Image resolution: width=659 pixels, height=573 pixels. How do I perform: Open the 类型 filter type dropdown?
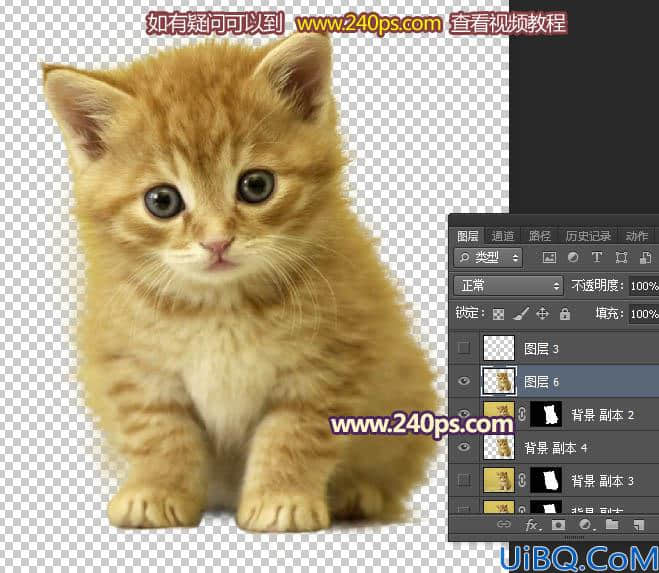[488, 257]
